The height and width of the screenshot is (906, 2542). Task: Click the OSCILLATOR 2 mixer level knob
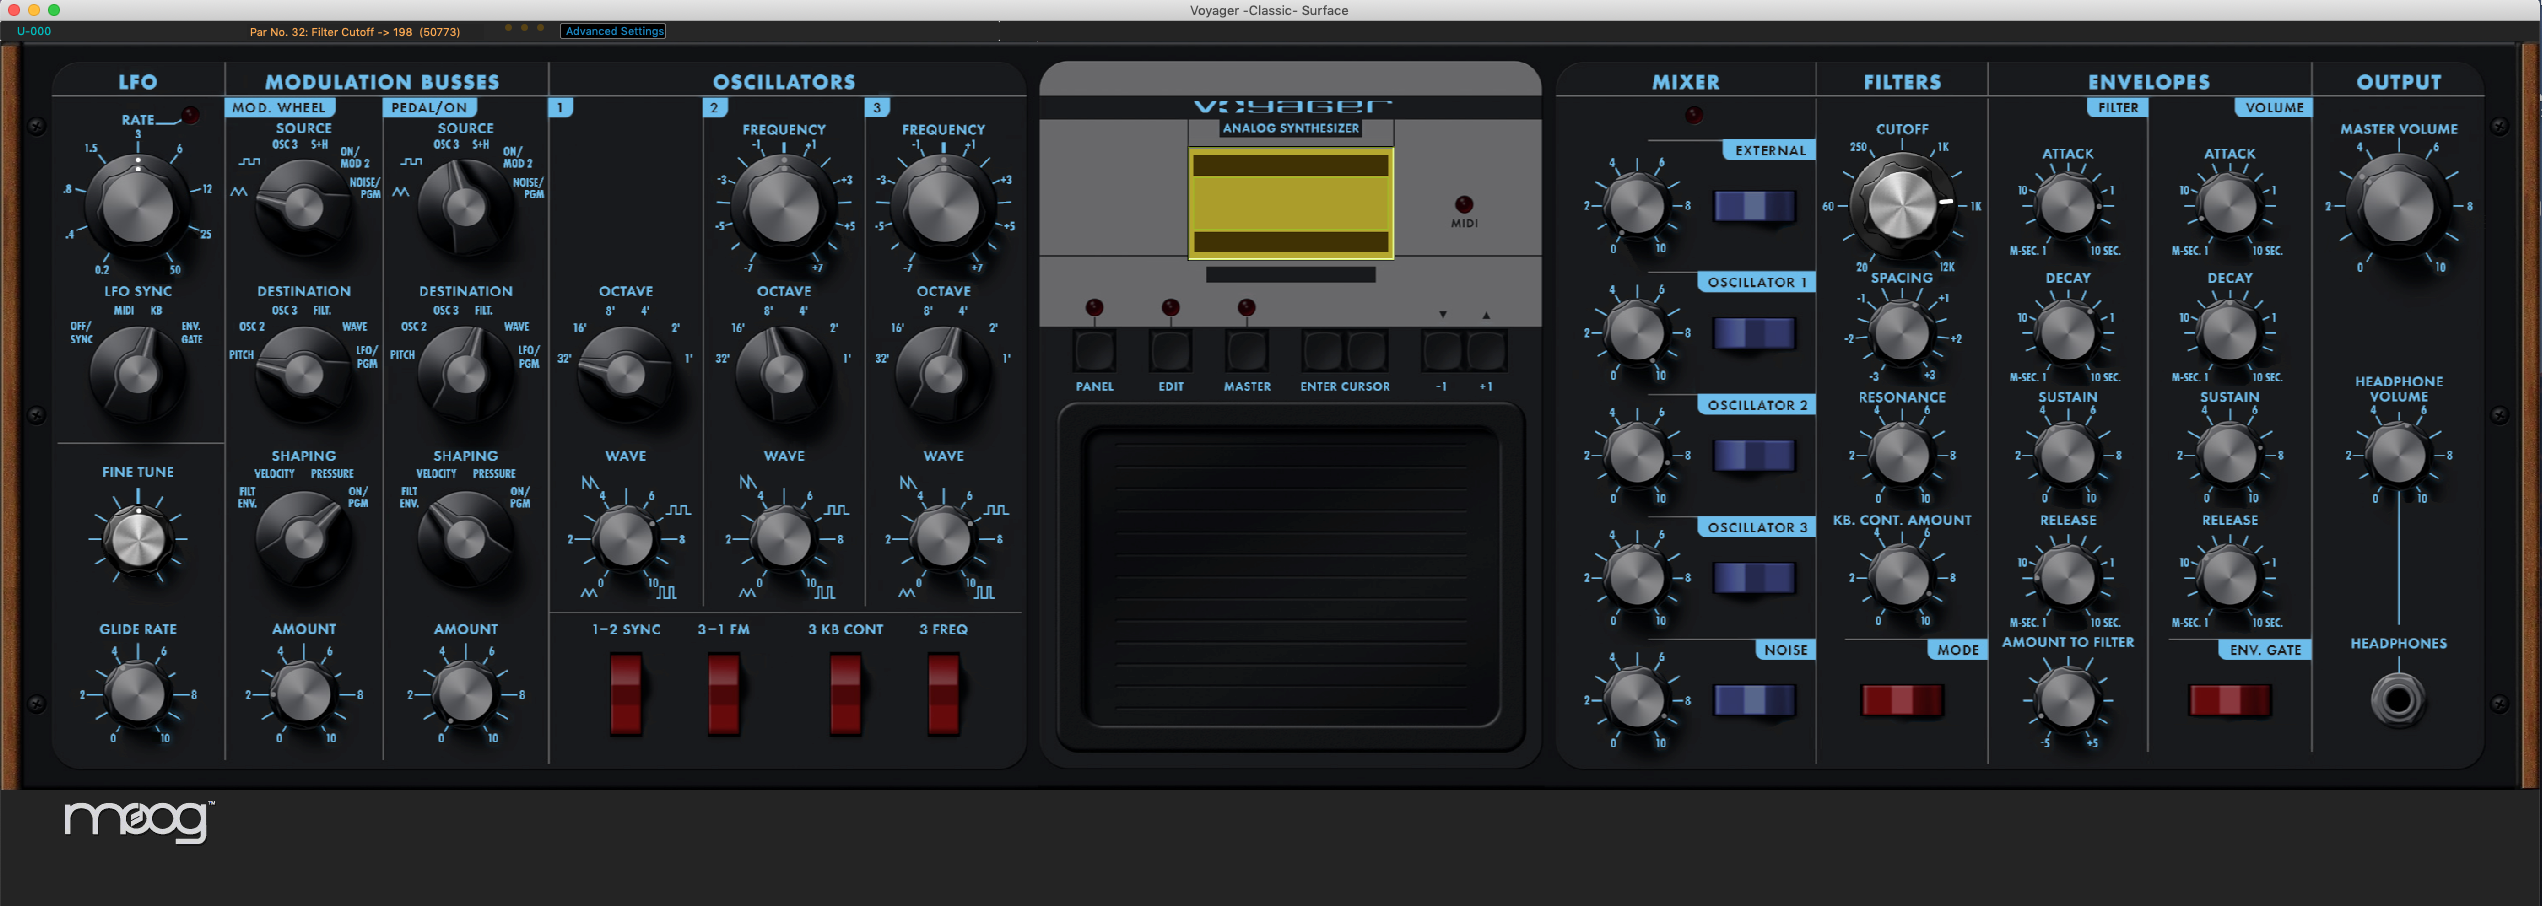tap(1637, 456)
